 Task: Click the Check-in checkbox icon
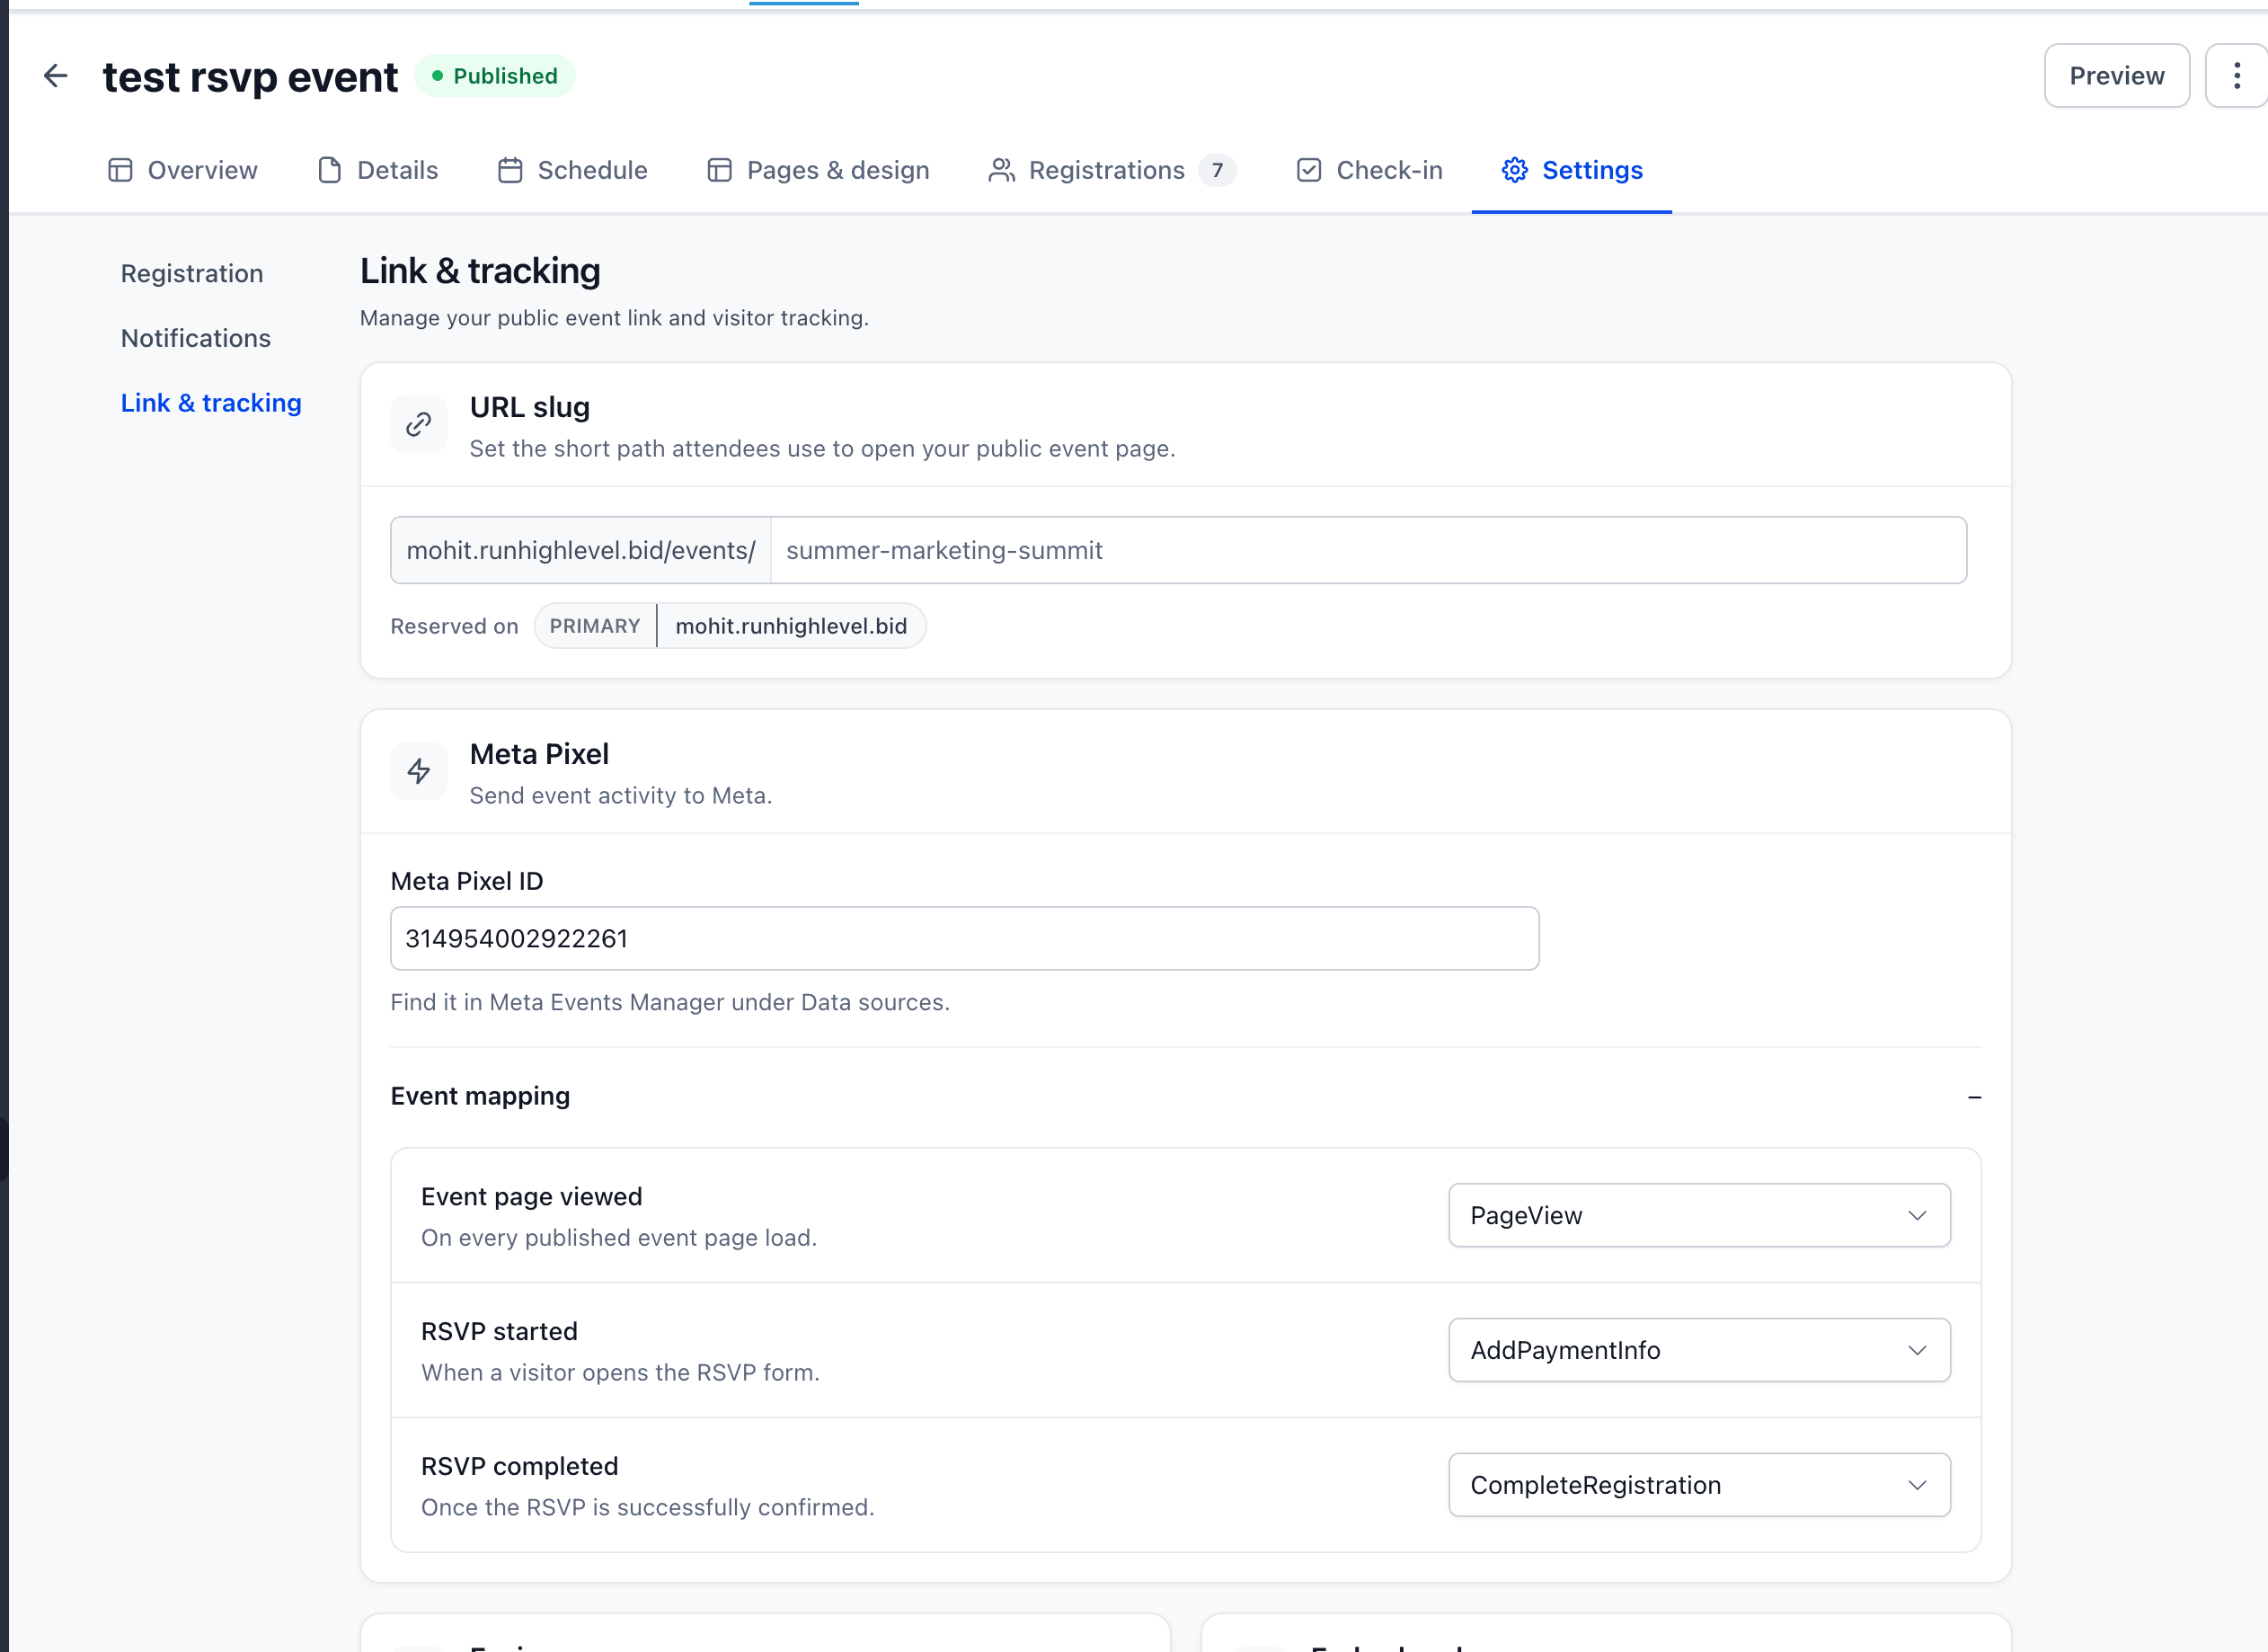coord(1309,170)
